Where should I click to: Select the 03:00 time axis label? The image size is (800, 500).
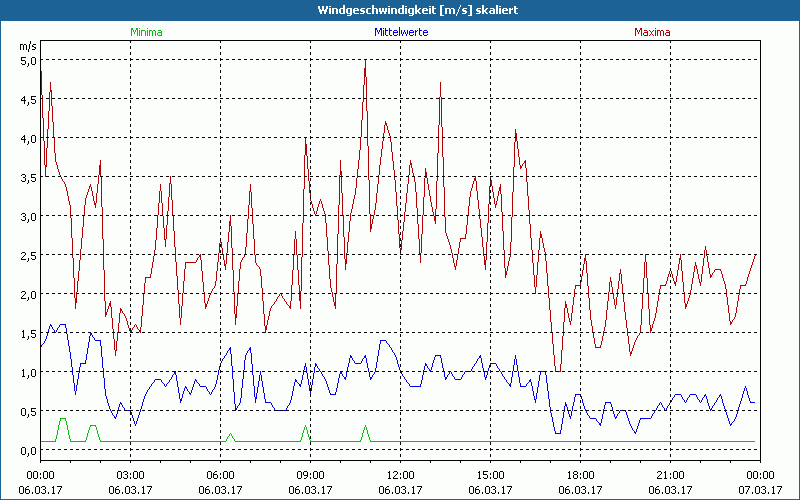pos(130,475)
